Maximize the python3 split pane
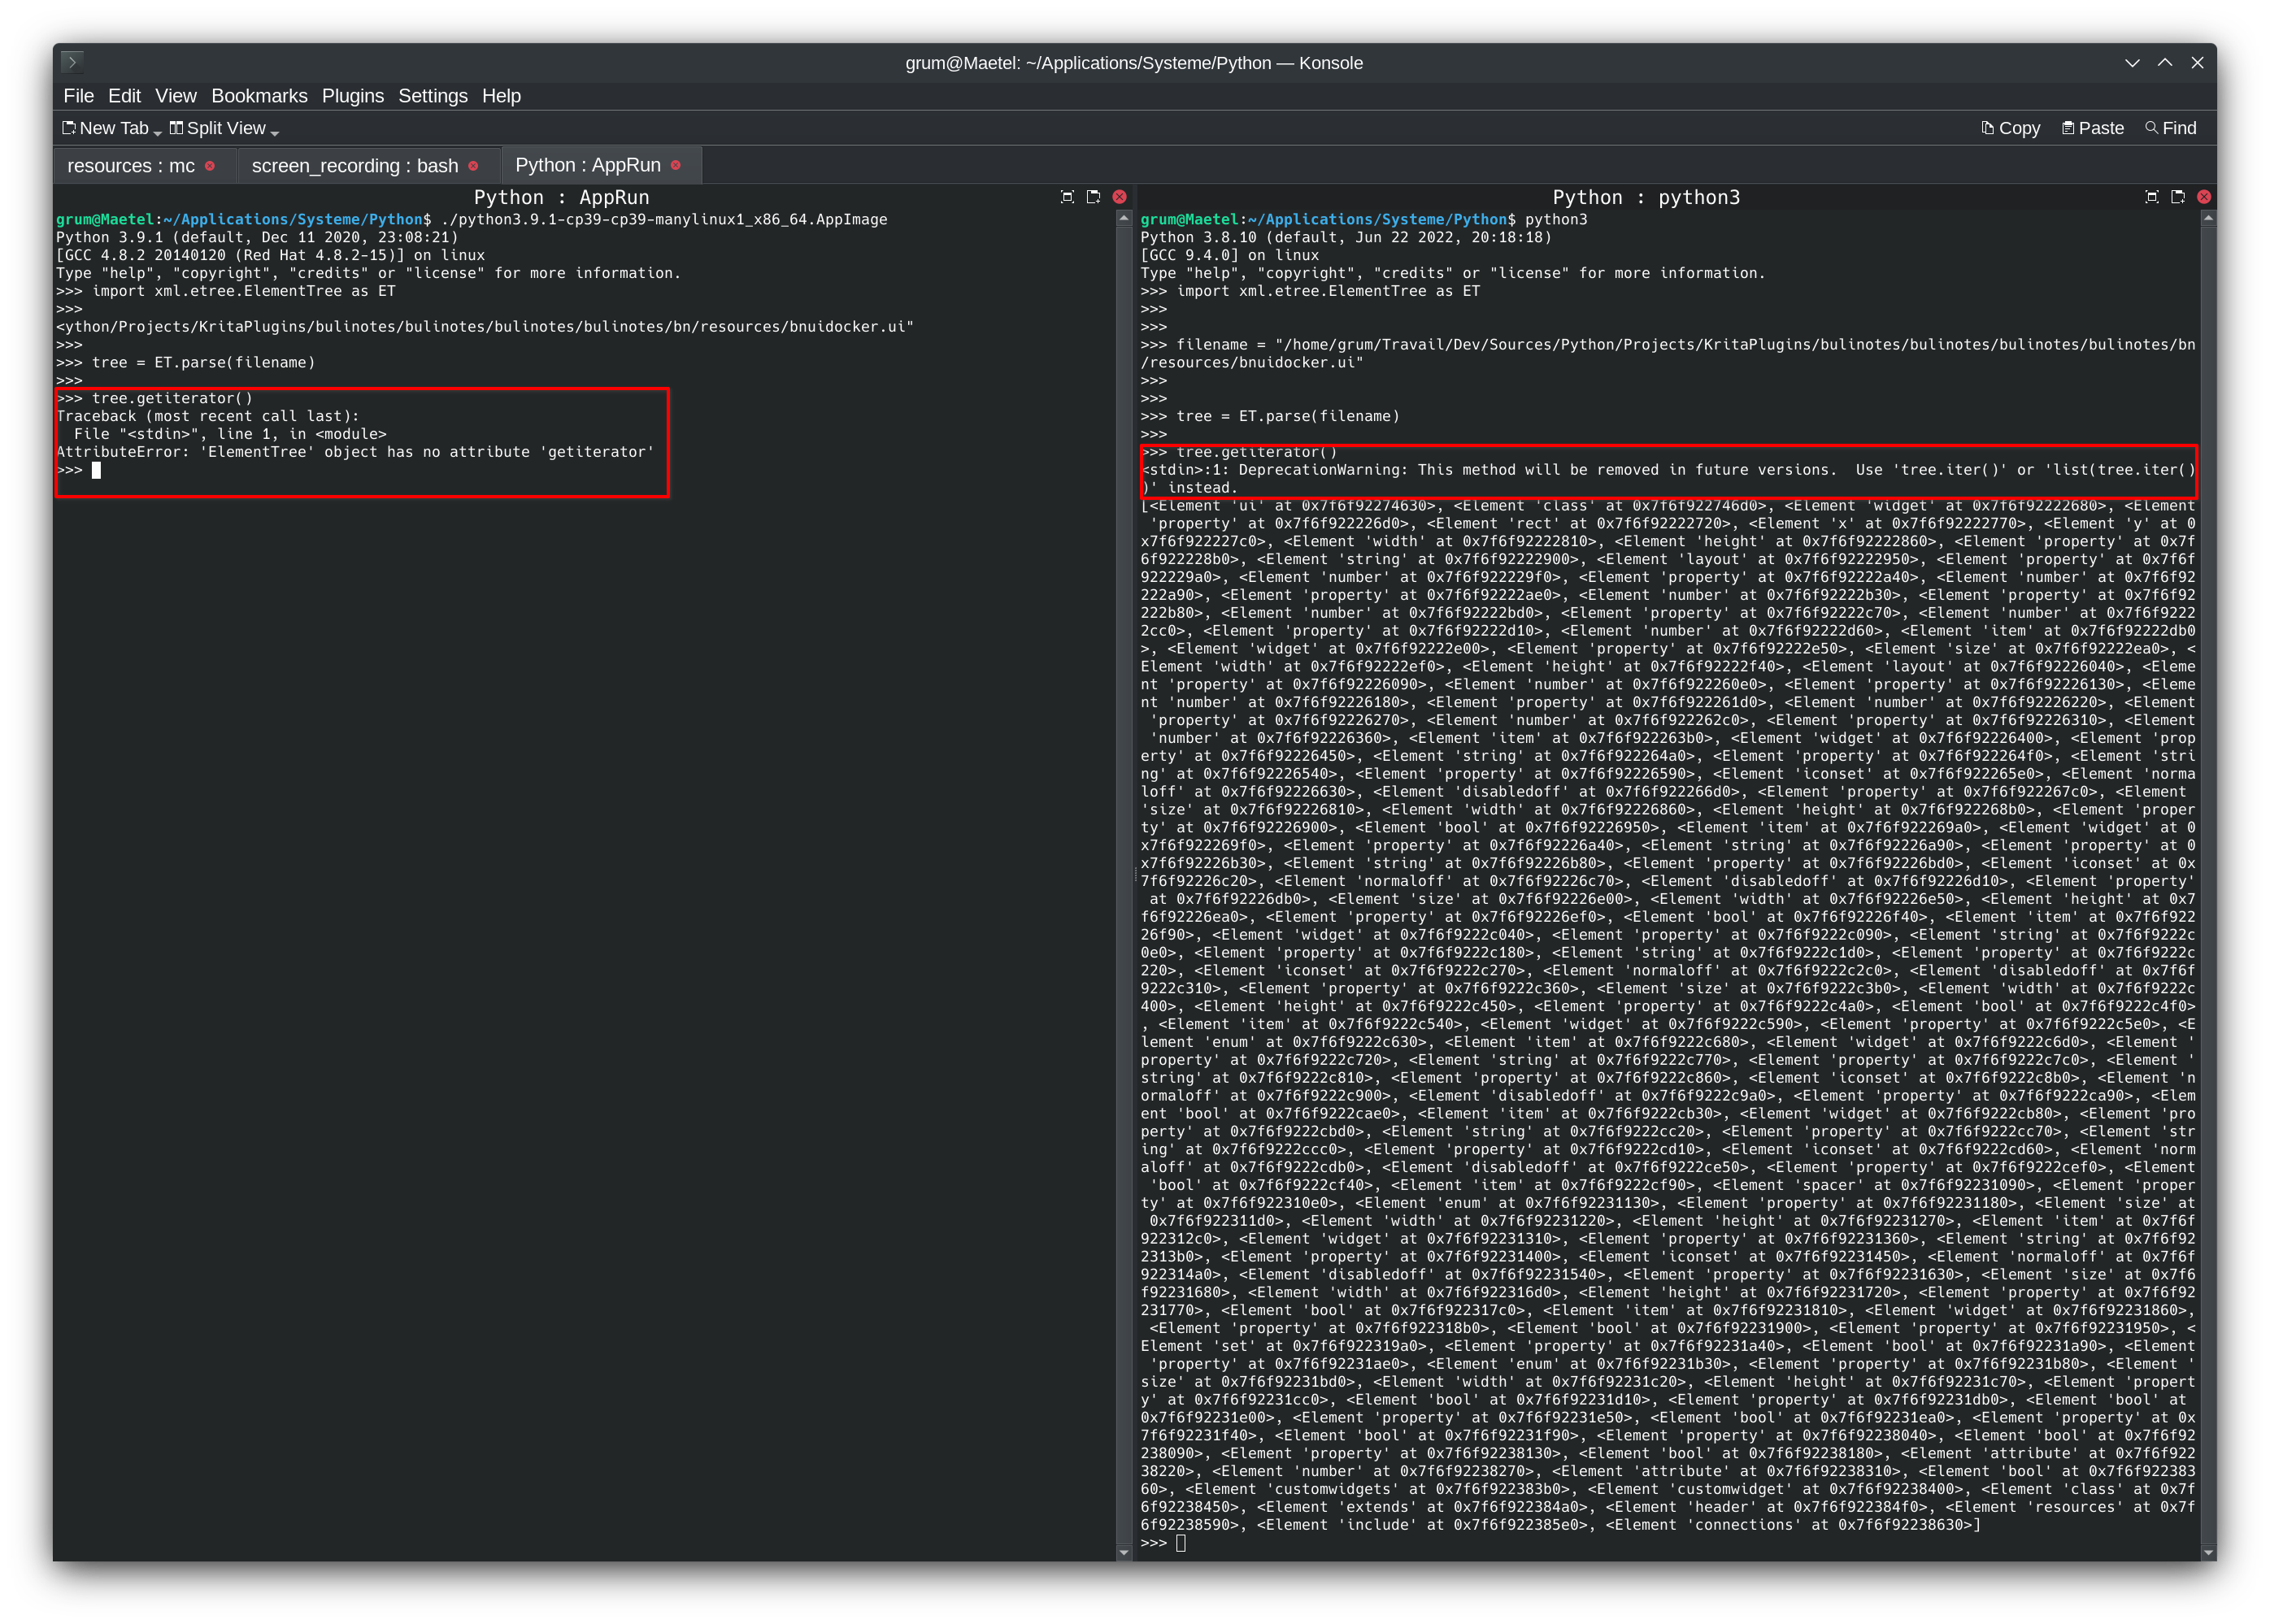2270x1624 pixels. pos(2152,197)
